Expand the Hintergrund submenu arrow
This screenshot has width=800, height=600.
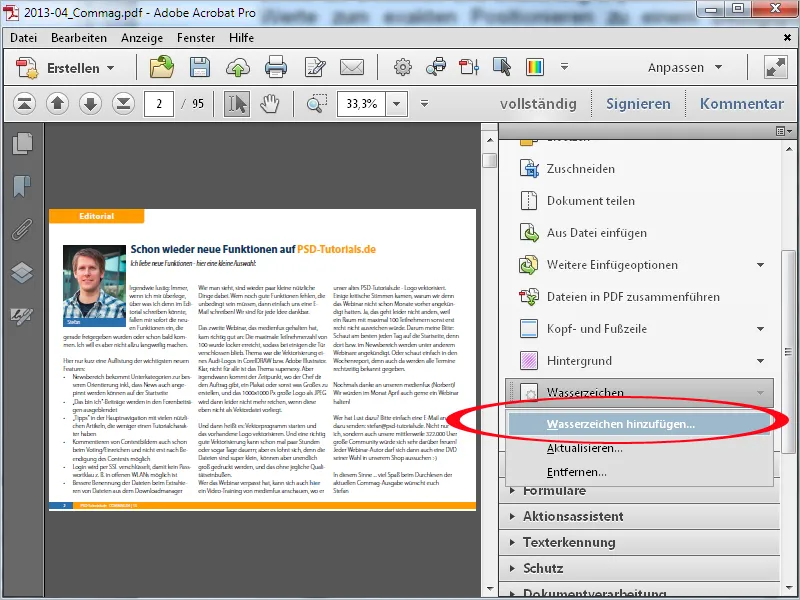tap(760, 361)
